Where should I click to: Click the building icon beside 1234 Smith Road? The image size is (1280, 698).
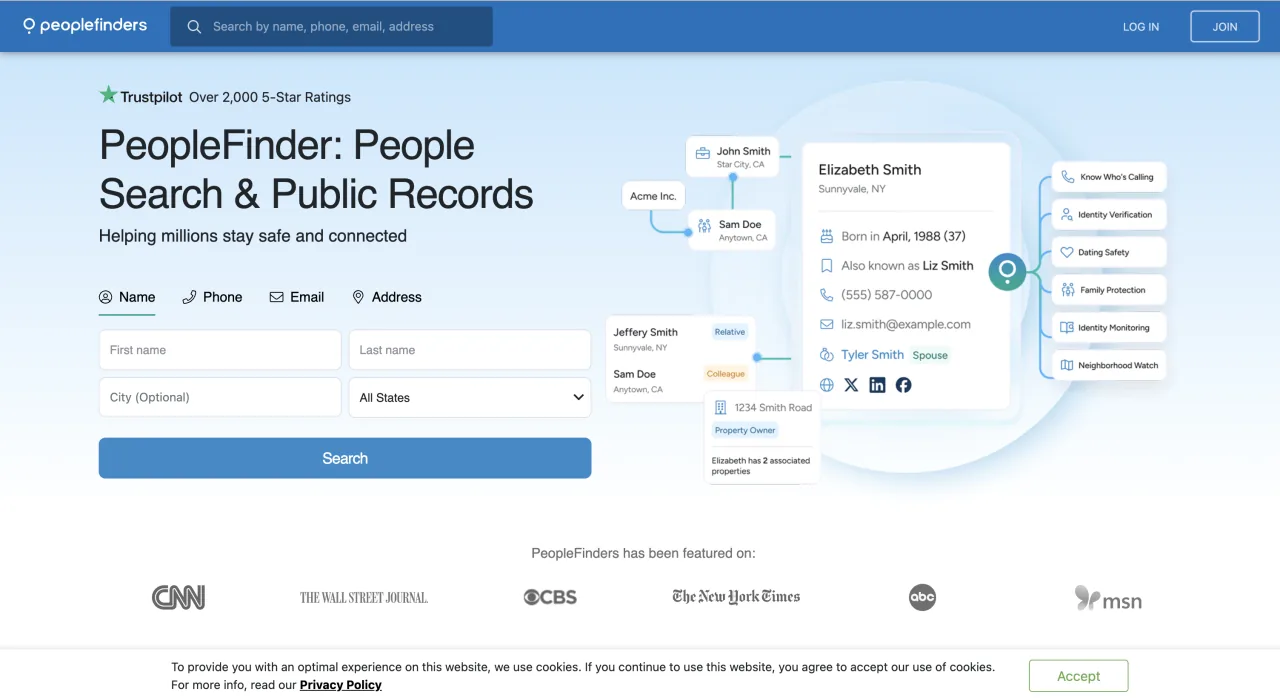click(x=721, y=408)
